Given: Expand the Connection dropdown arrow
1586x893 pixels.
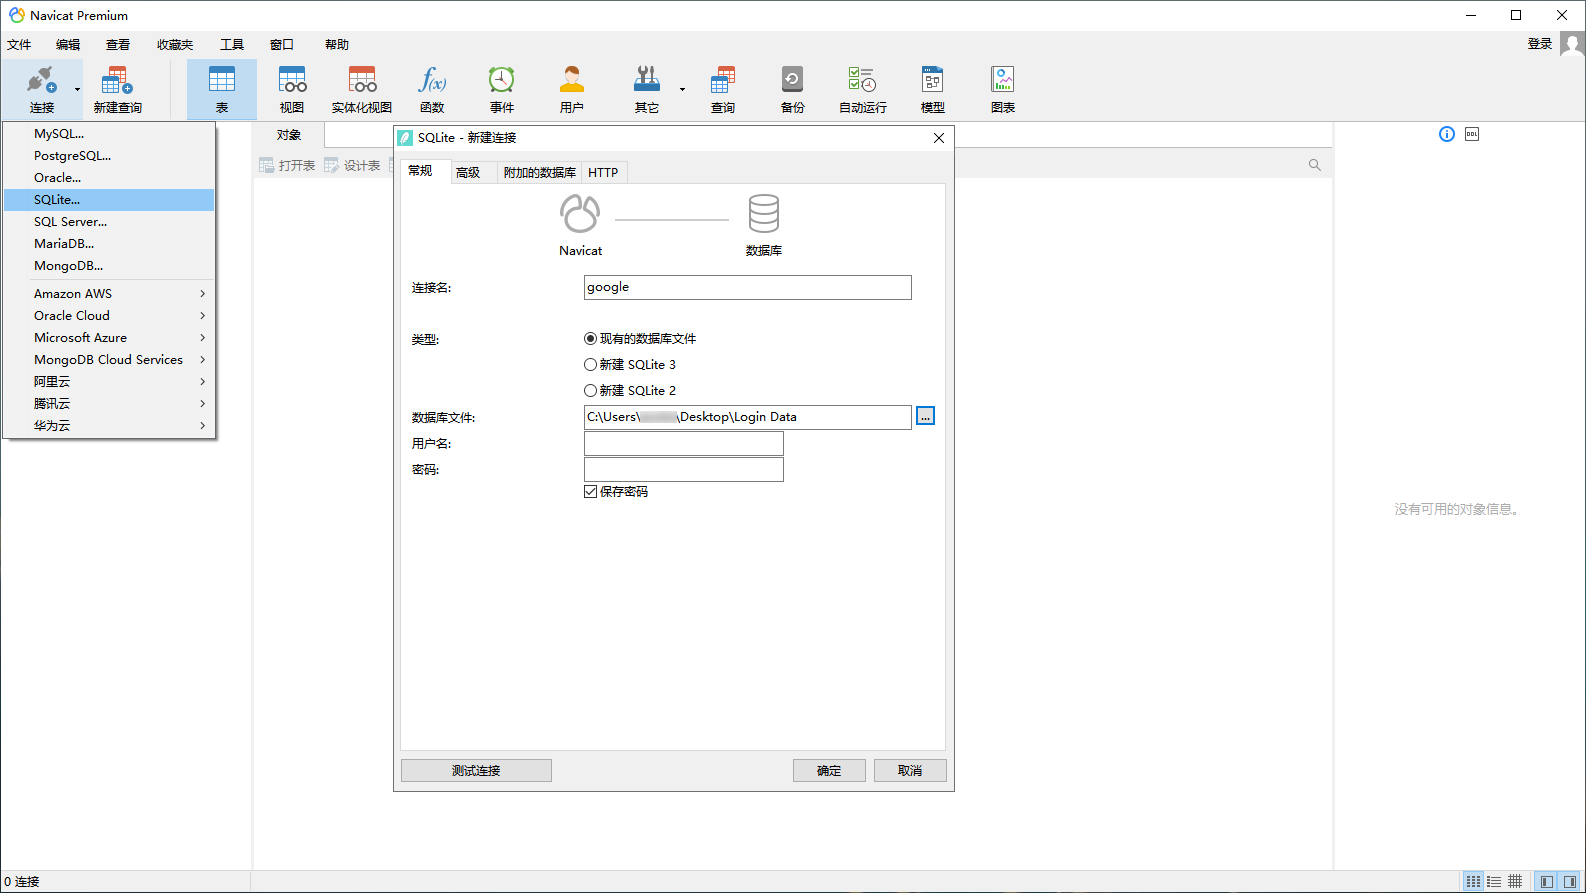Looking at the screenshot, I should [x=77, y=90].
